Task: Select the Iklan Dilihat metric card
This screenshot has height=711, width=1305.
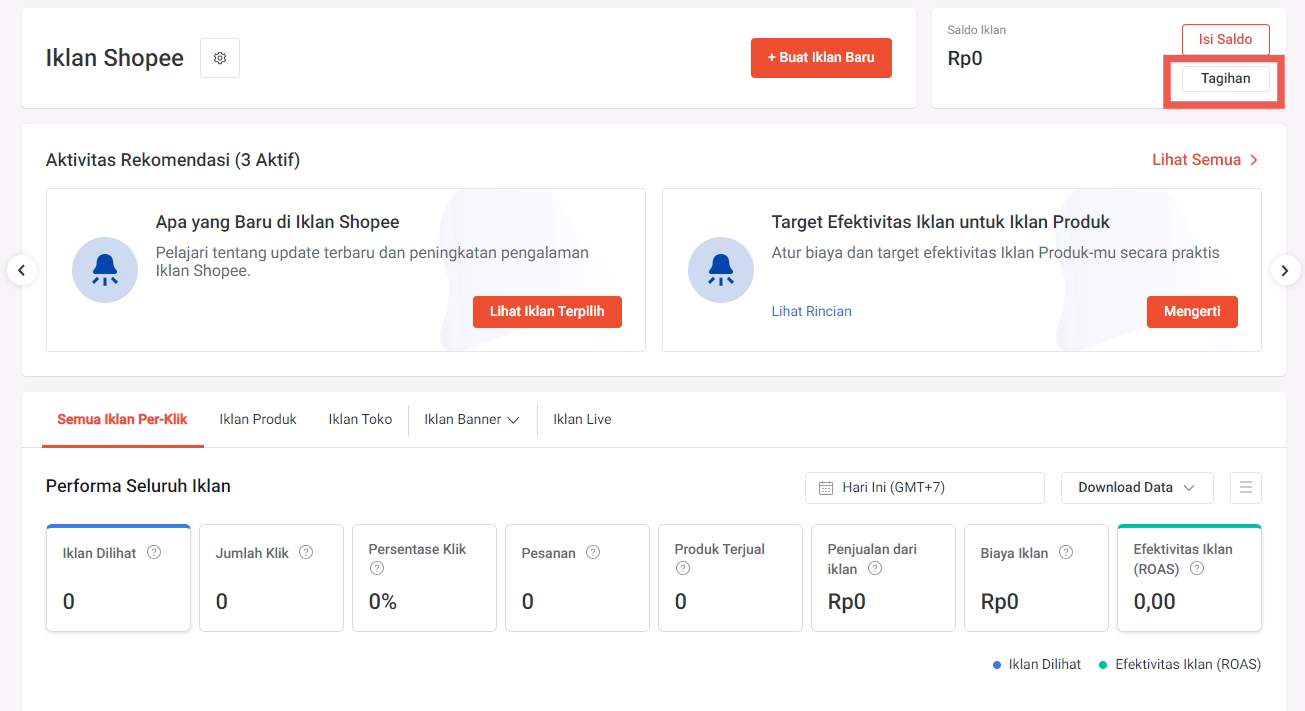Action: click(x=118, y=578)
